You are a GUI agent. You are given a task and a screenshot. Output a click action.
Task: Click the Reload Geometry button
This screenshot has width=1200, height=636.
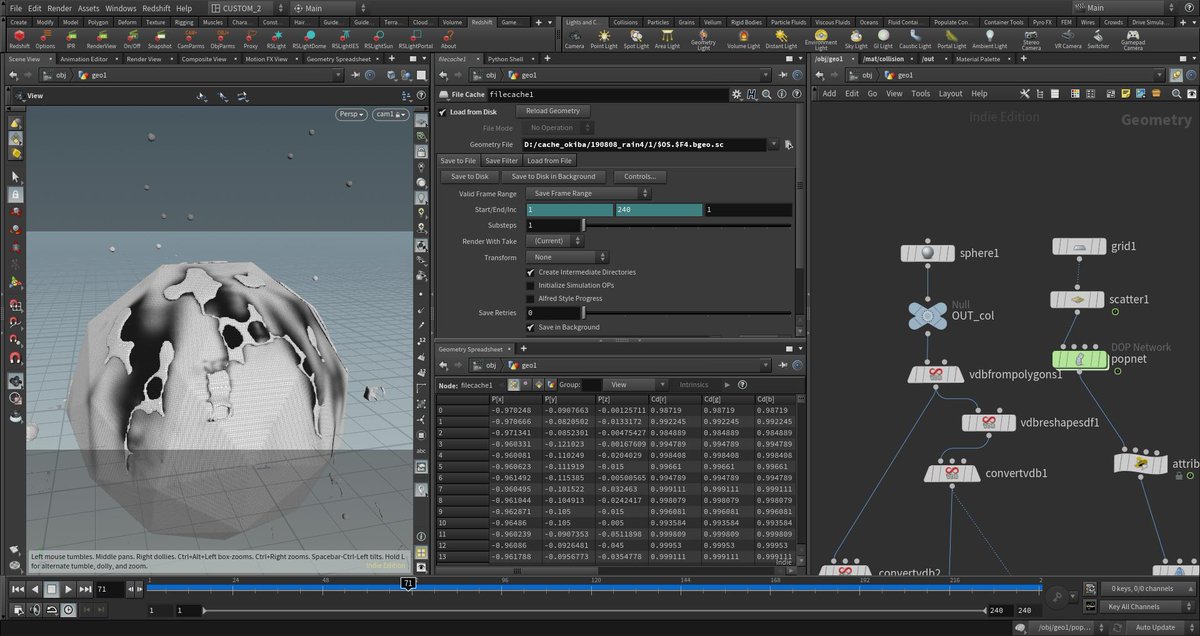[553, 111]
